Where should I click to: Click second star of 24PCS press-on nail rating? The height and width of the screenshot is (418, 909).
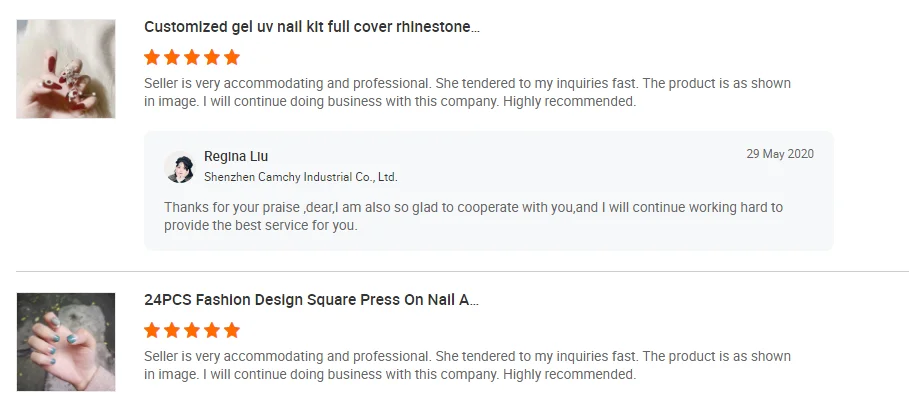click(x=172, y=330)
